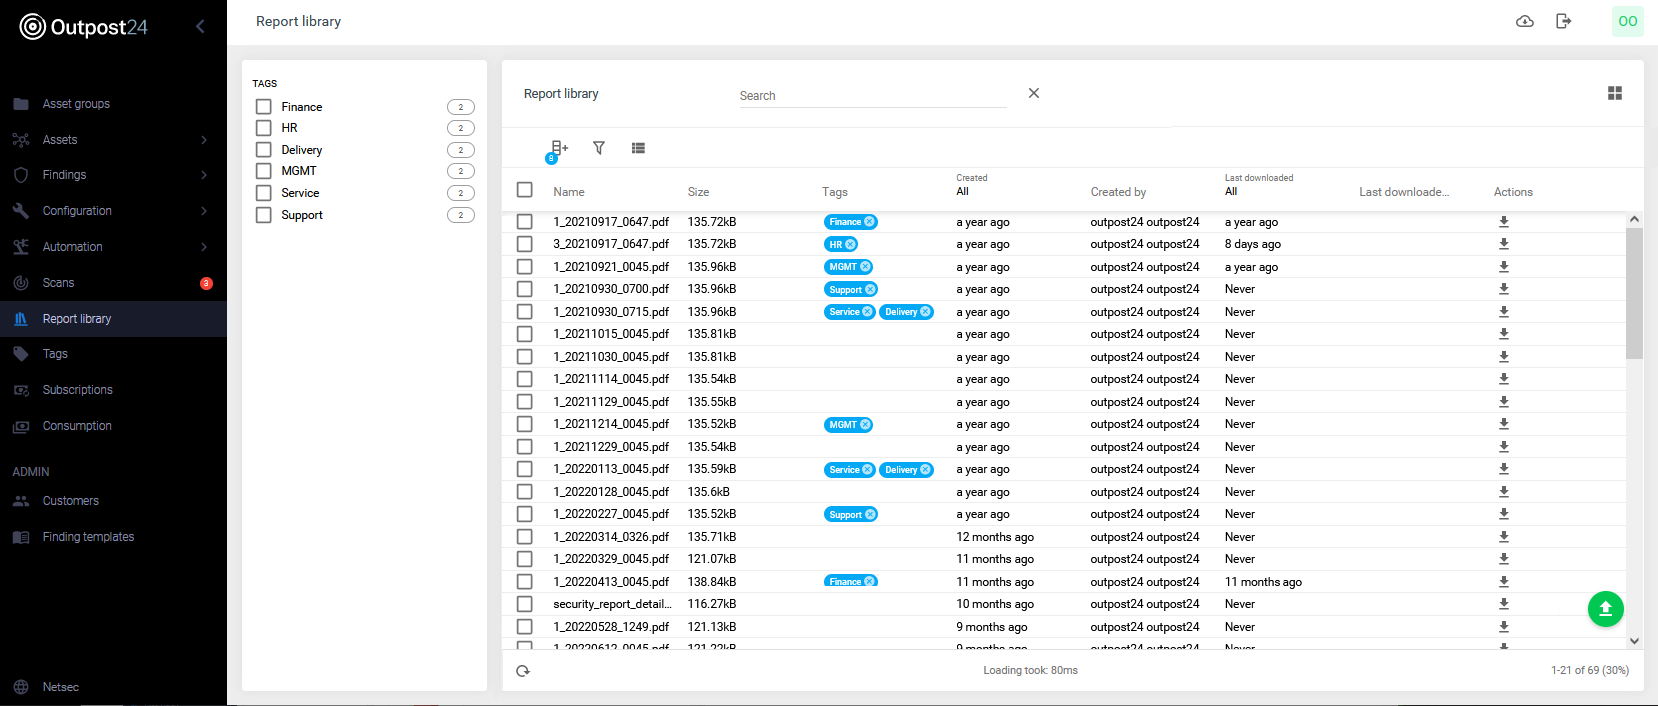Remove Finance tag from 1_20210917_0647.pdf
The height and width of the screenshot is (706, 1658).
pyautogui.click(x=870, y=222)
